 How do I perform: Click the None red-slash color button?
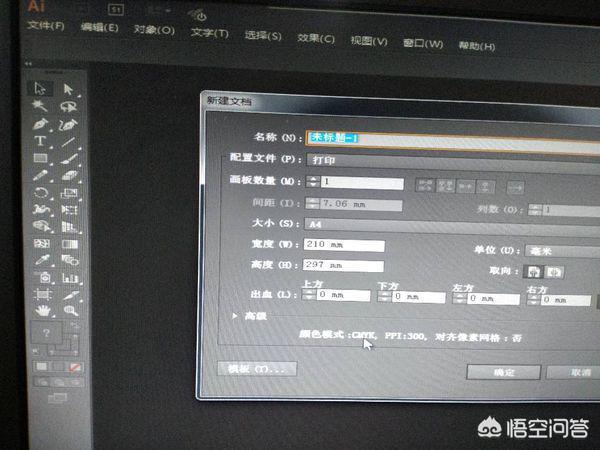[75, 367]
